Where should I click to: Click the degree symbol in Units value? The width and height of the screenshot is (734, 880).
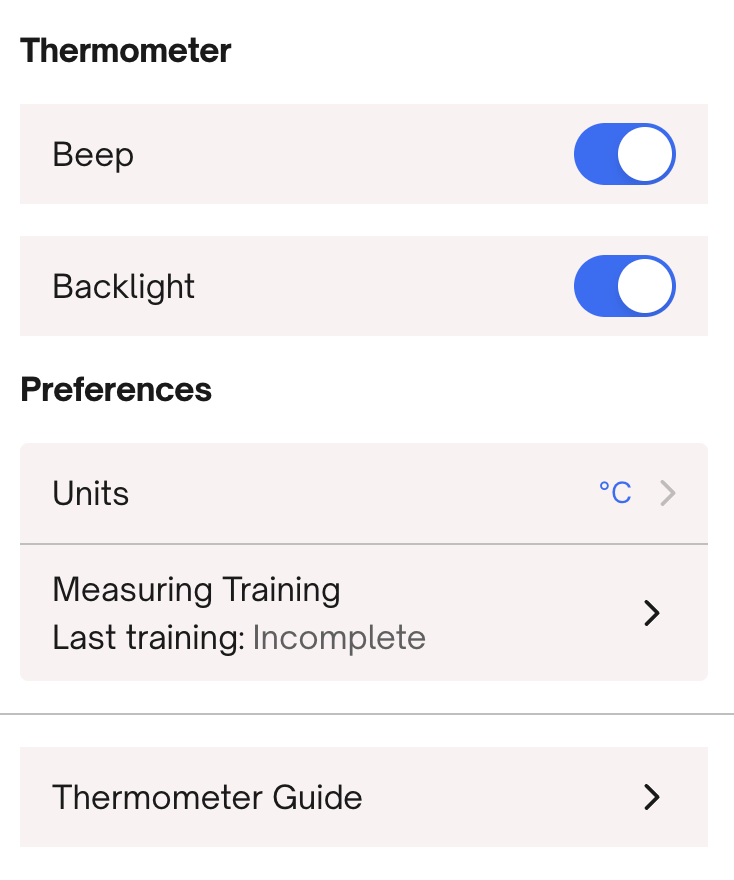pos(604,486)
